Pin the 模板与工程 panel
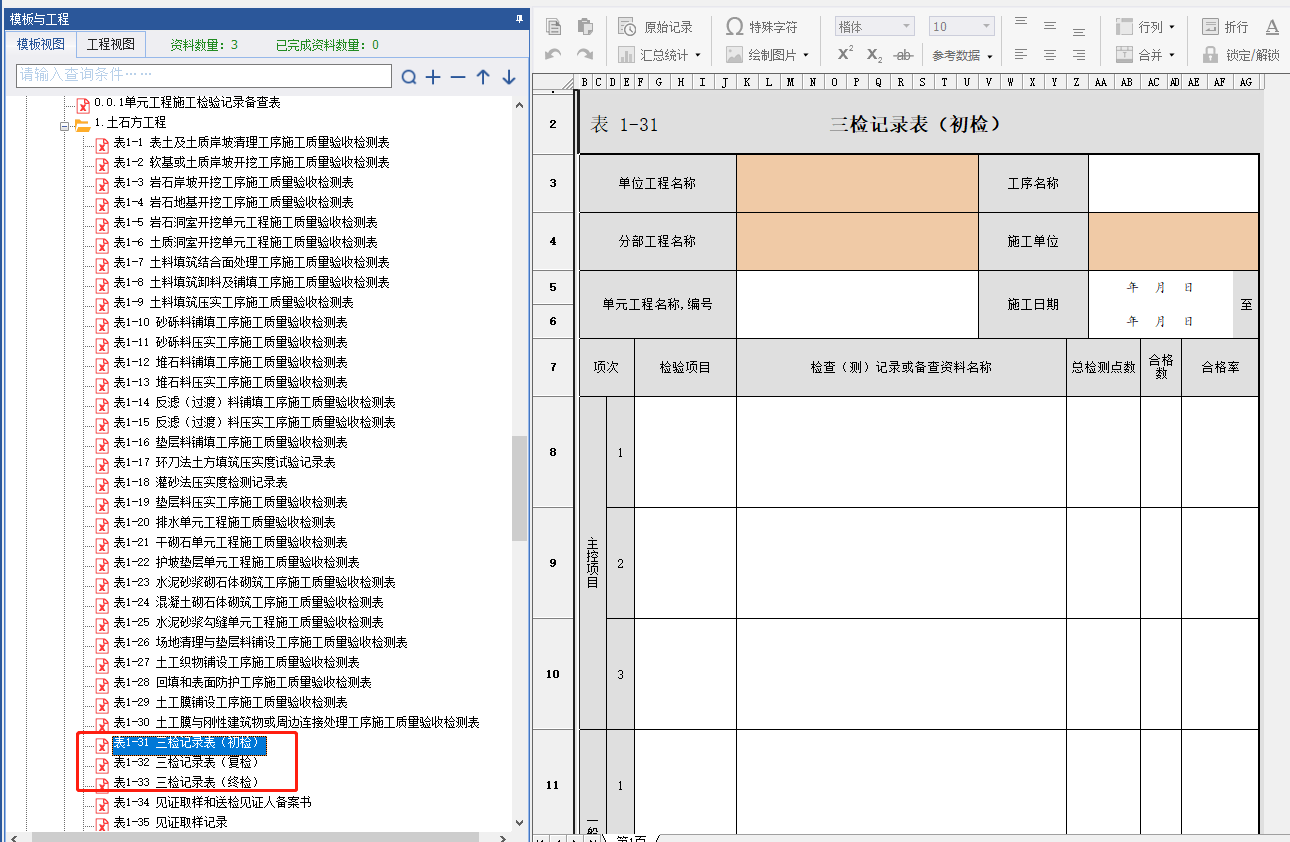This screenshot has width=1290, height=842. coord(519,18)
